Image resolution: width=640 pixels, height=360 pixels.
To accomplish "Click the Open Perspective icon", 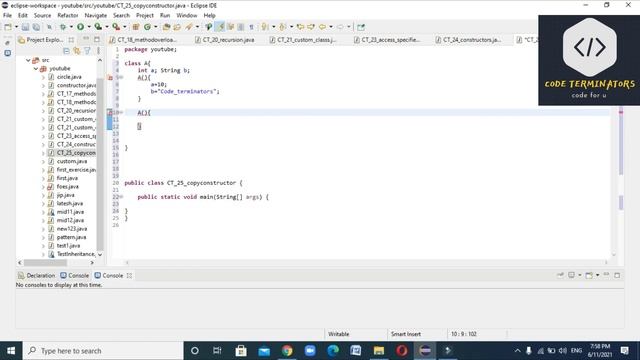I will click(361, 27).
